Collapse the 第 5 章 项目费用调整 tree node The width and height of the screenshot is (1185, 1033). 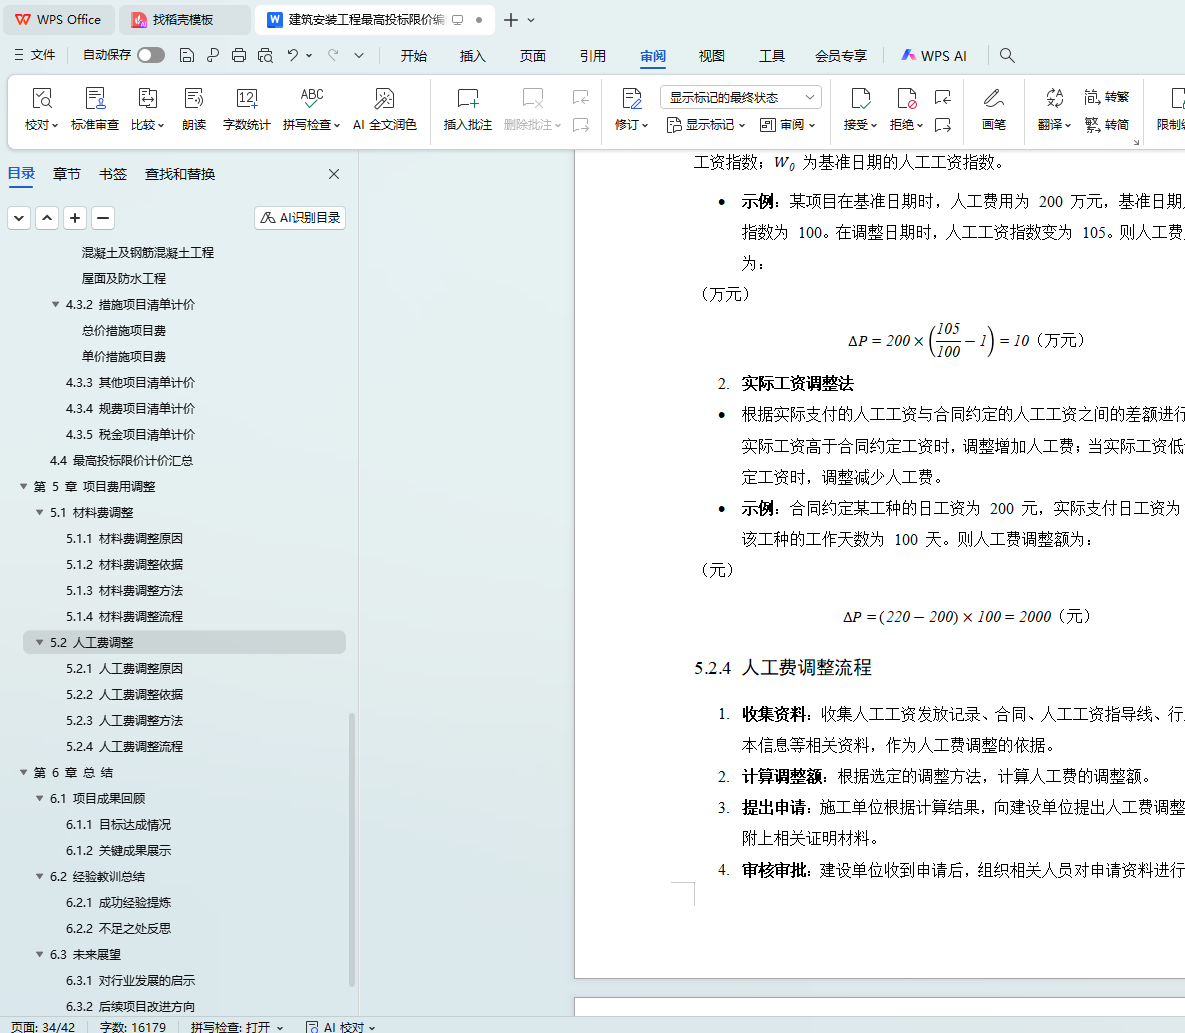tap(24, 487)
